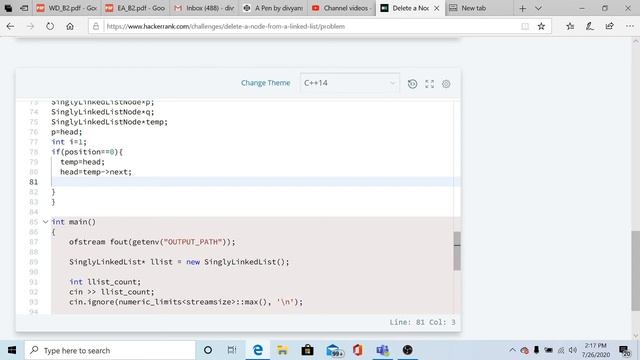Open editor settings gear
Screen dimensions: 640x360
coord(446,84)
